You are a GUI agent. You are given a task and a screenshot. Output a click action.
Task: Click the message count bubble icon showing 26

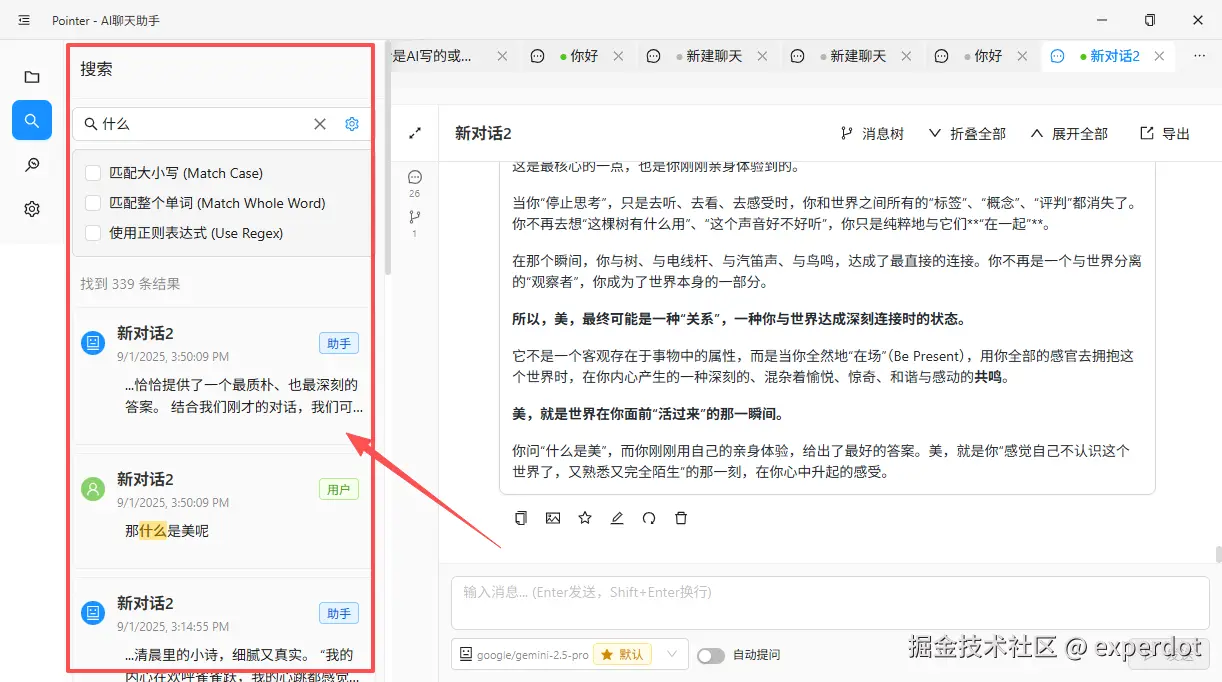[415, 177]
